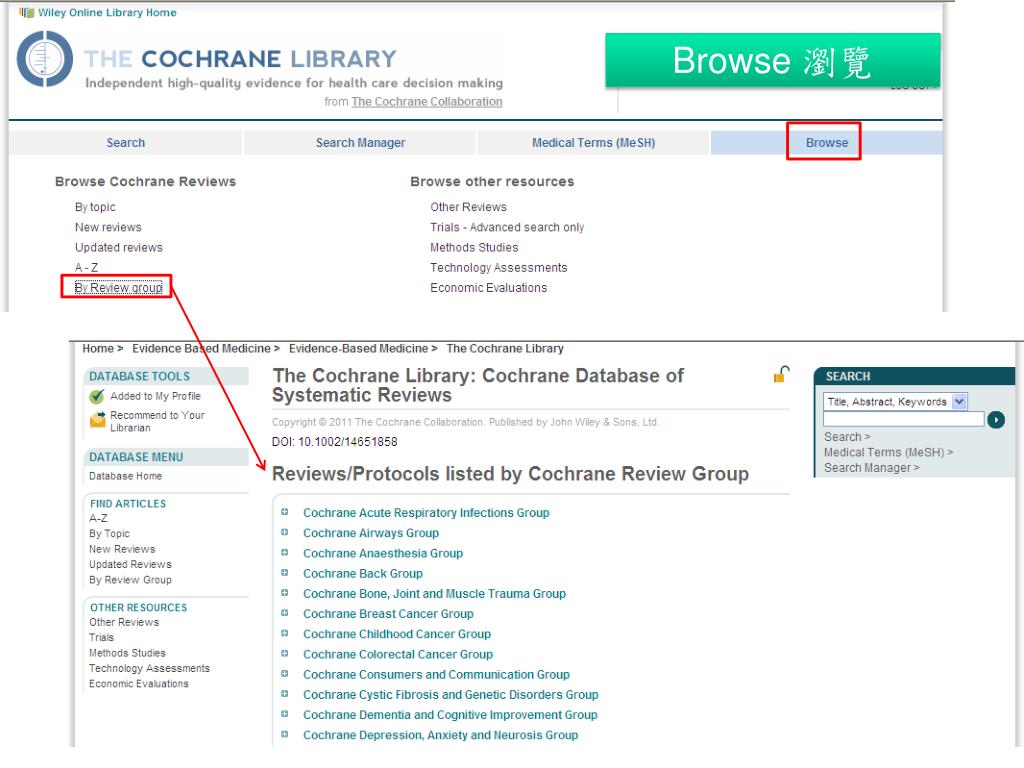Click By Topic under Find Articles
The image size is (1024, 768).
click(x=109, y=534)
